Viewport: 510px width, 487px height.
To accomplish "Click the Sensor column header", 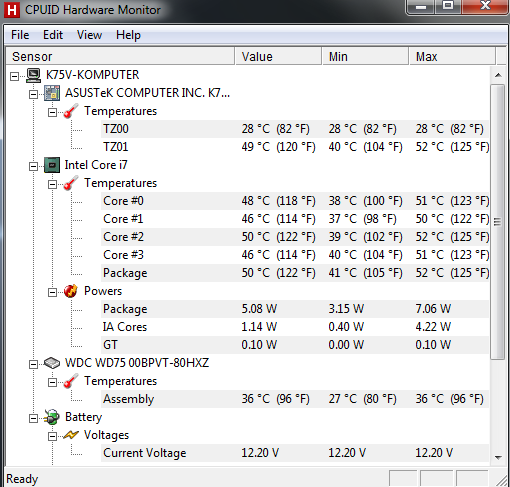I will coord(121,56).
